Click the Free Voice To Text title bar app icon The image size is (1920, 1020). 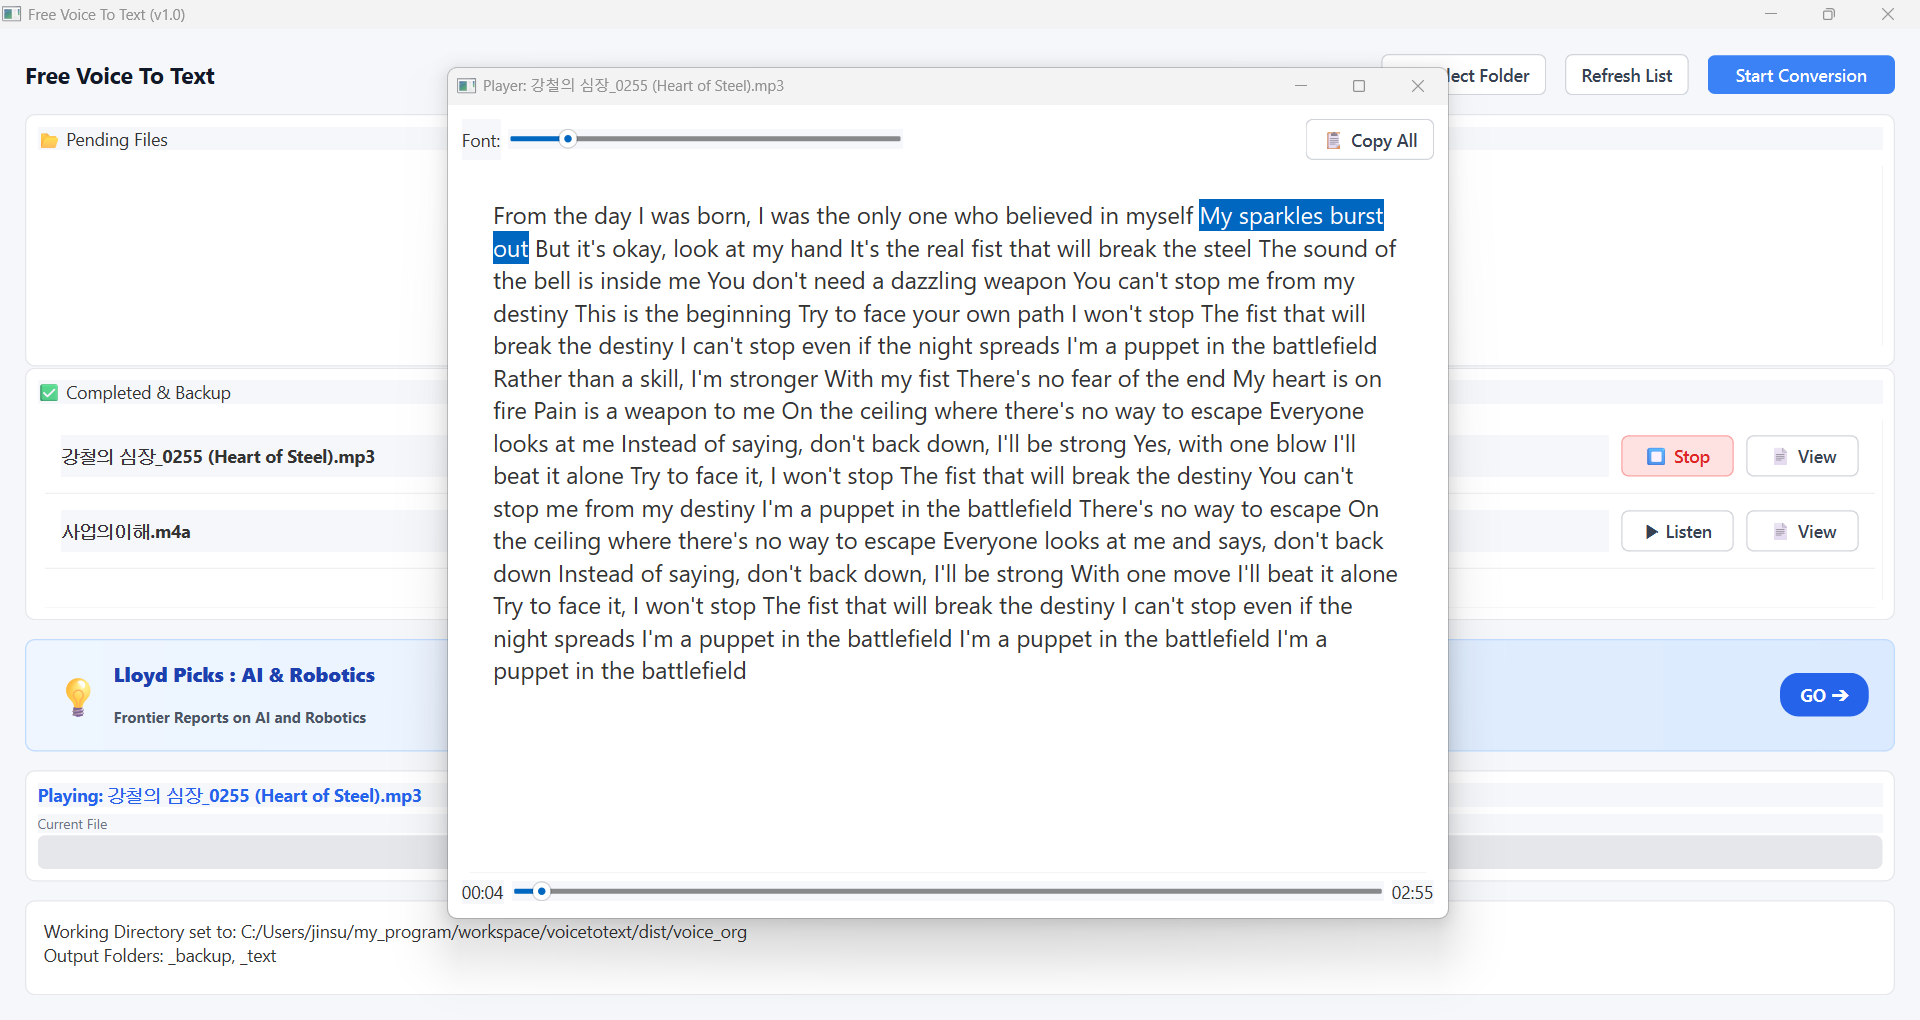point(12,14)
